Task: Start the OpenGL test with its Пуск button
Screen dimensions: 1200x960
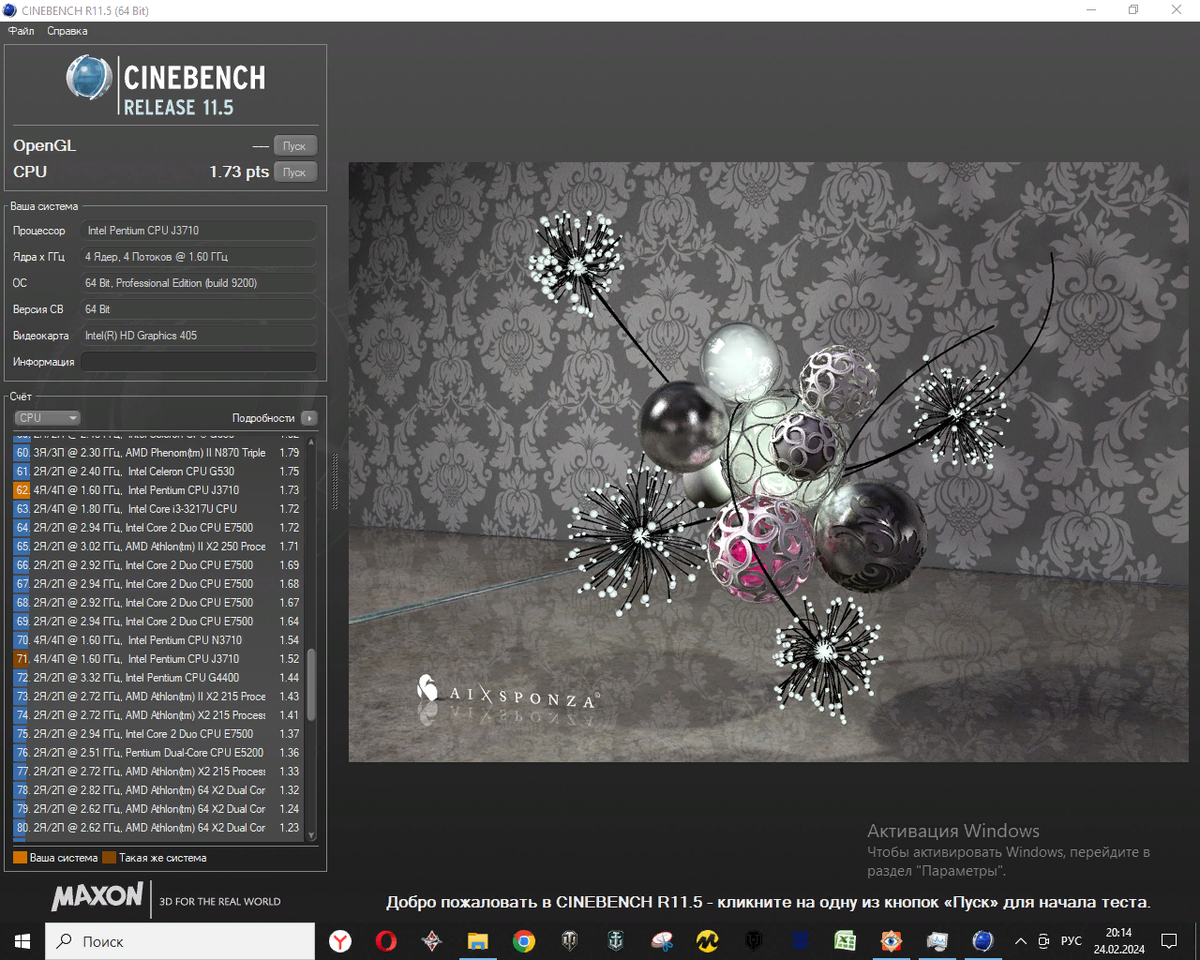Action: [295, 146]
